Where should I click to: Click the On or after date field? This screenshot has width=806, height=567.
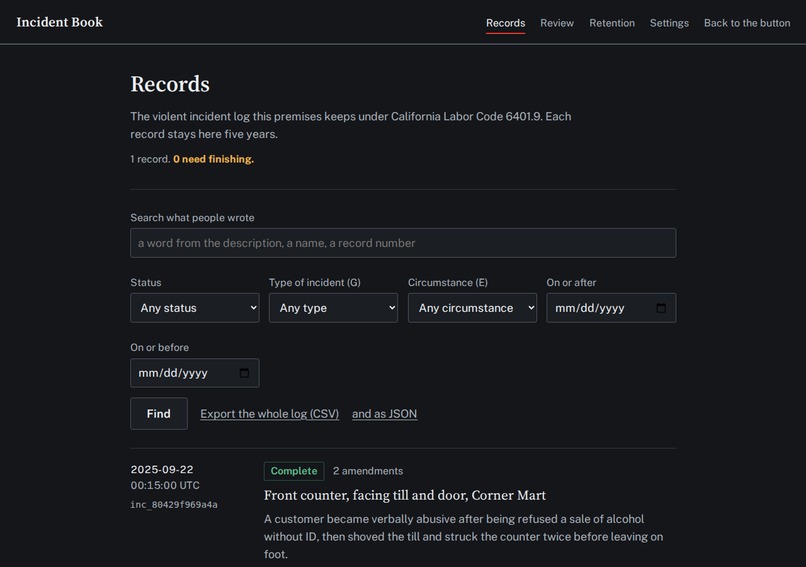click(611, 308)
